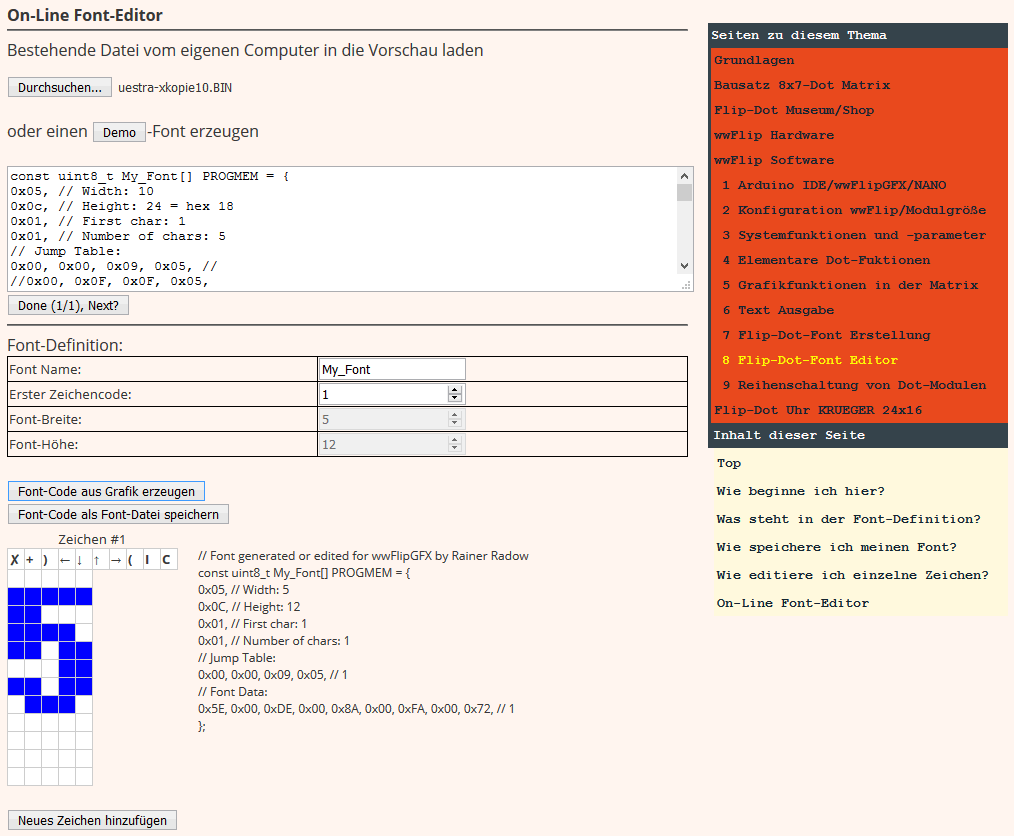The image size is (1014, 836).
Task: Open Flip-Dot Museum/Shop link
Action: coord(793,111)
